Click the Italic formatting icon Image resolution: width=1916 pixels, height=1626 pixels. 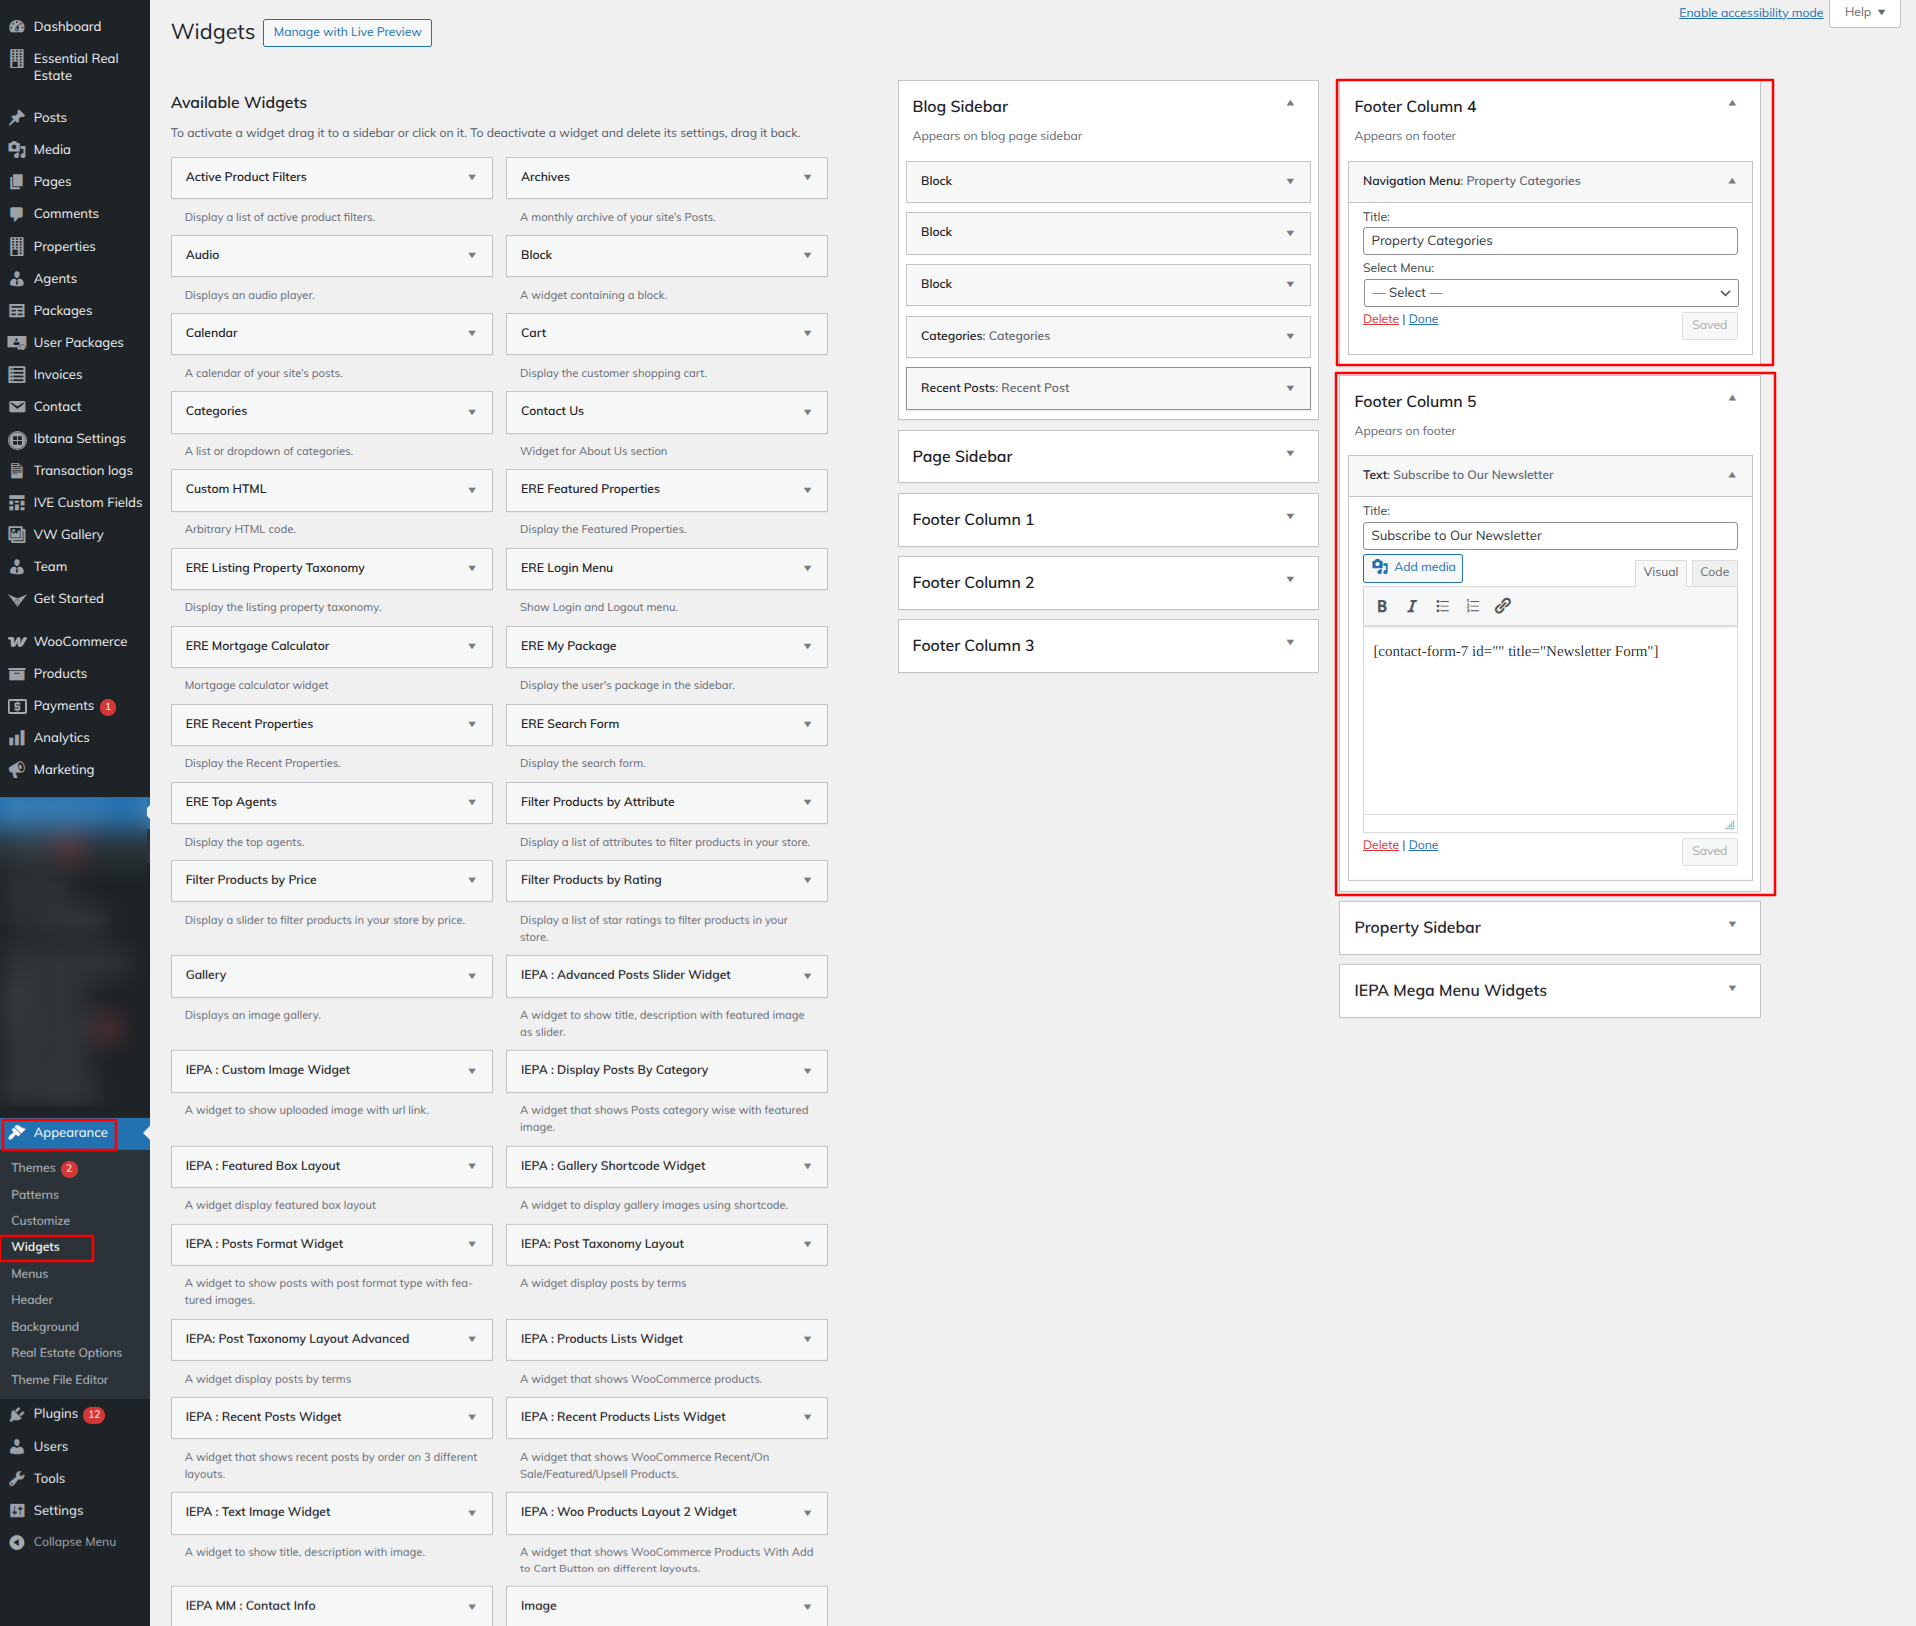click(x=1412, y=606)
